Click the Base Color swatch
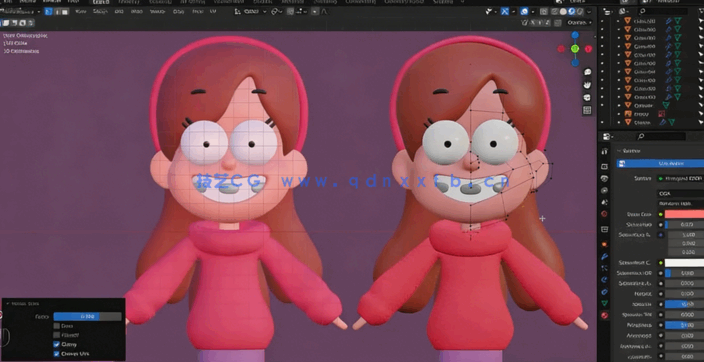 pyautogui.click(x=684, y=214)
